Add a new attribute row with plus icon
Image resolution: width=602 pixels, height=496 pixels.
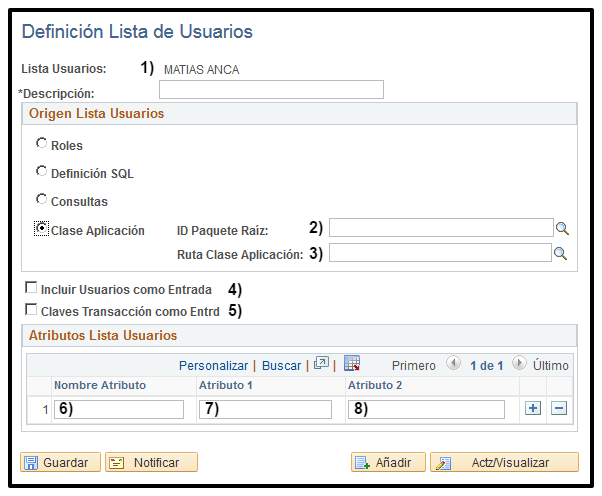(x=533, y=408)
